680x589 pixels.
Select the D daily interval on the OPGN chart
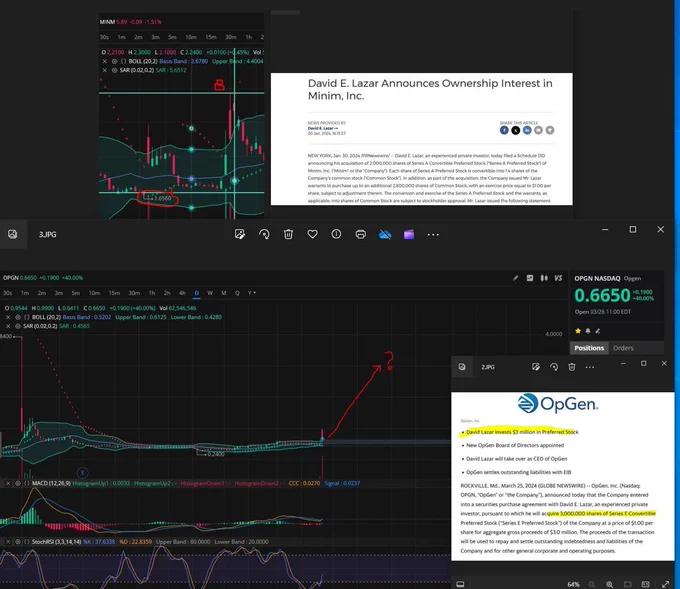click(x=196, y=293)
